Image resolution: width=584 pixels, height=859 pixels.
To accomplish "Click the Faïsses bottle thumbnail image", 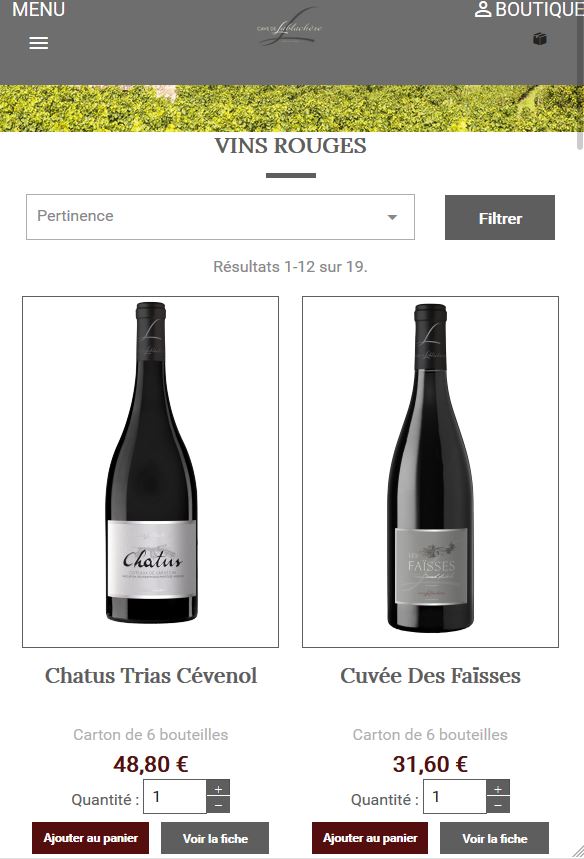I will (x=430, y=472).
